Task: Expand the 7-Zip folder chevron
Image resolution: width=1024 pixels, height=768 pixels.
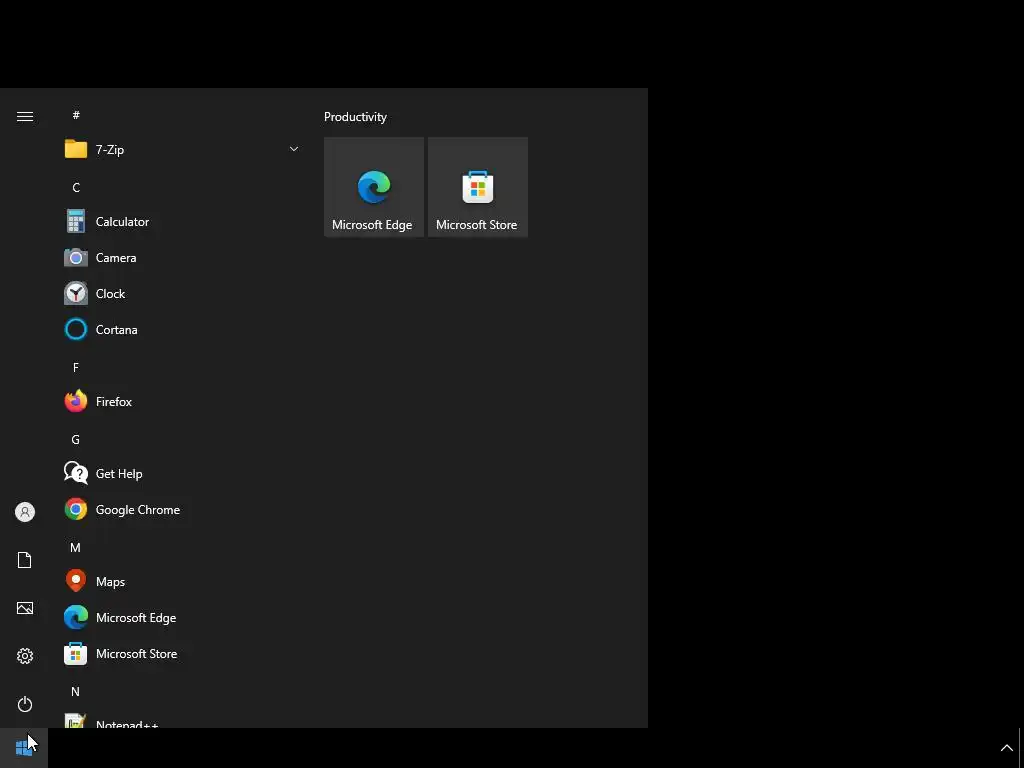Action: click(x=294, y=150)
